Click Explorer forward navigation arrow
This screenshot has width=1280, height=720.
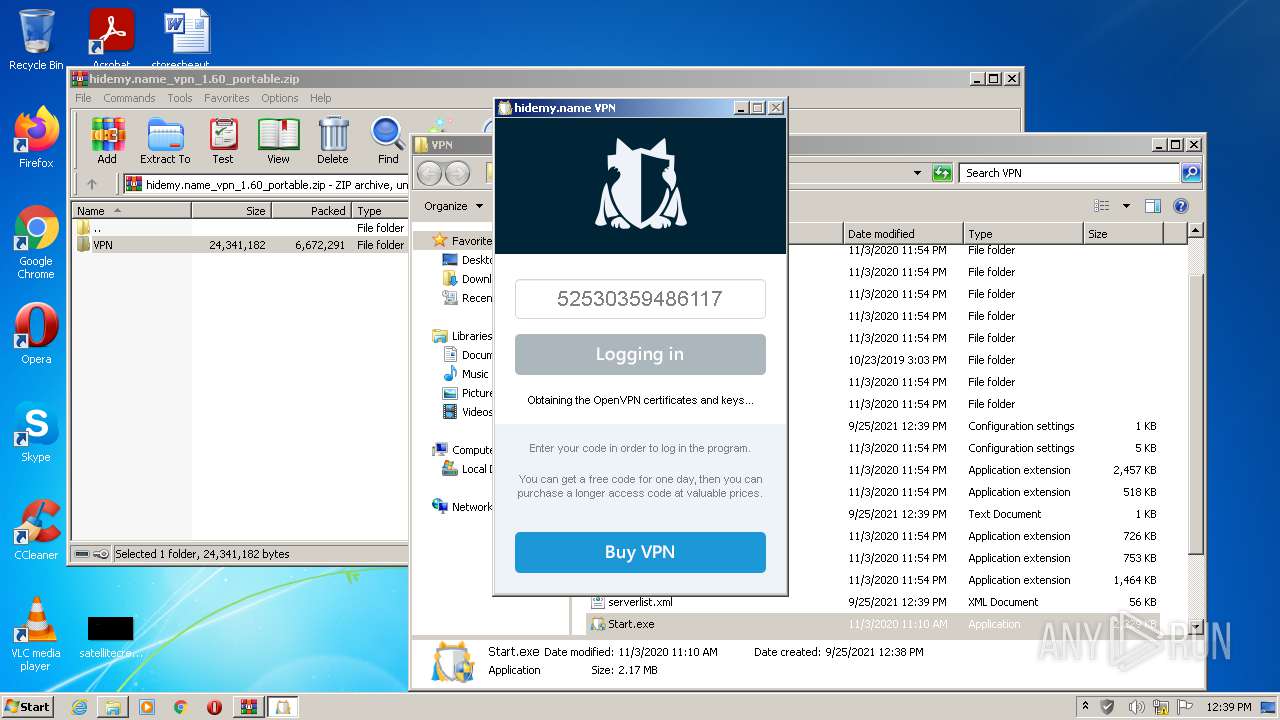click(458, 173)
